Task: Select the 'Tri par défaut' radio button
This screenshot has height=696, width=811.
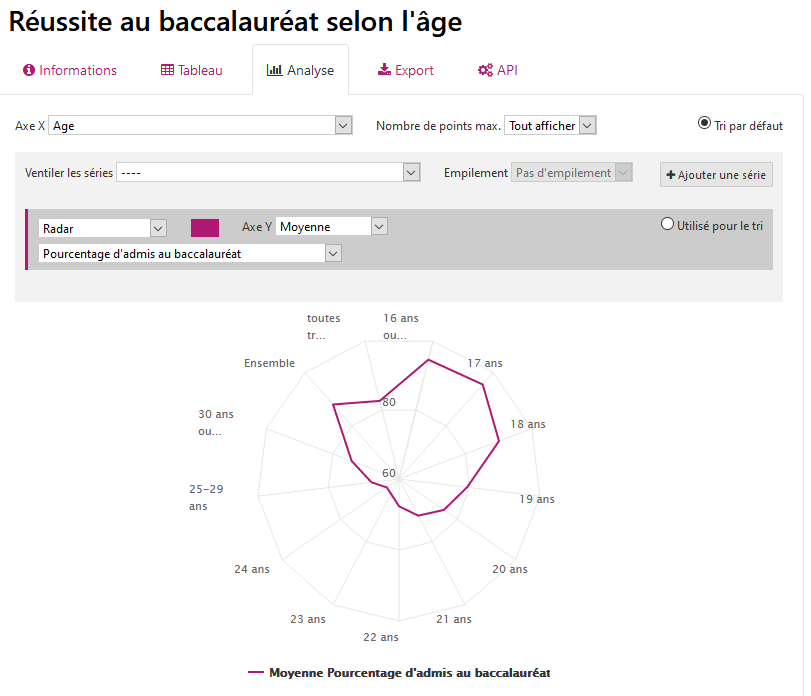Action: click(704, 124)
